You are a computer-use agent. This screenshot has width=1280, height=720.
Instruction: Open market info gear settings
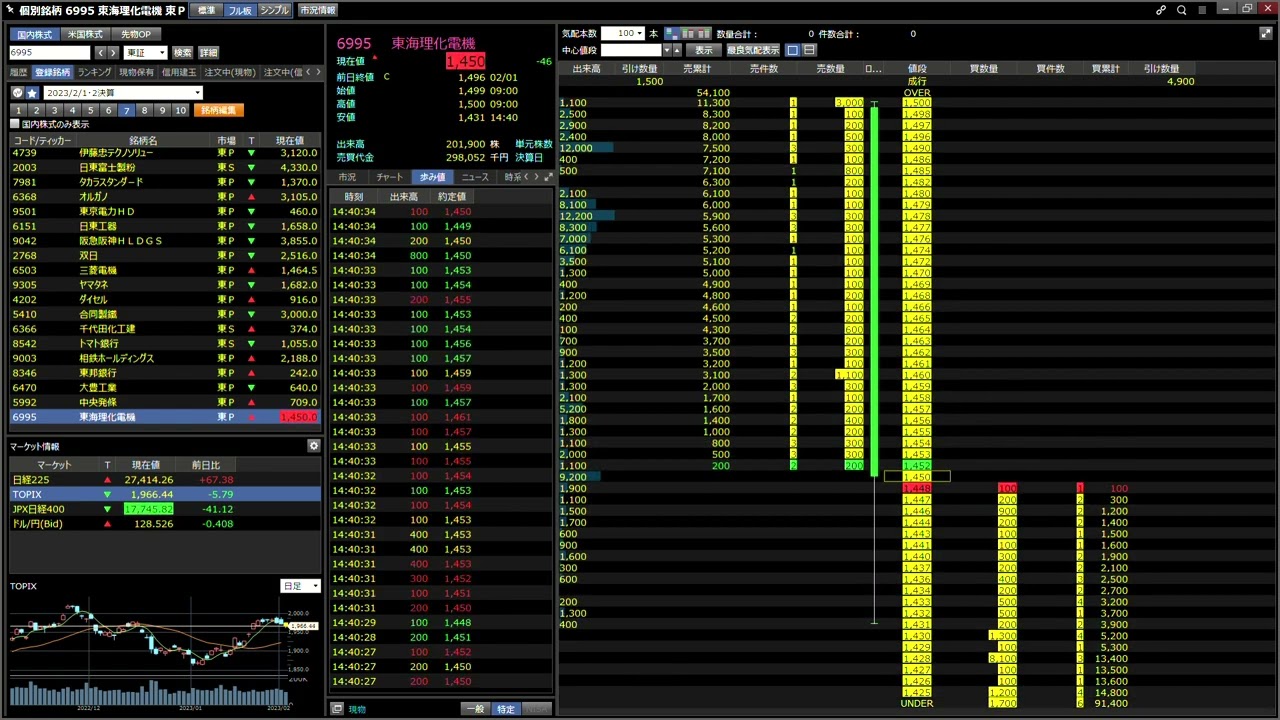313,446
